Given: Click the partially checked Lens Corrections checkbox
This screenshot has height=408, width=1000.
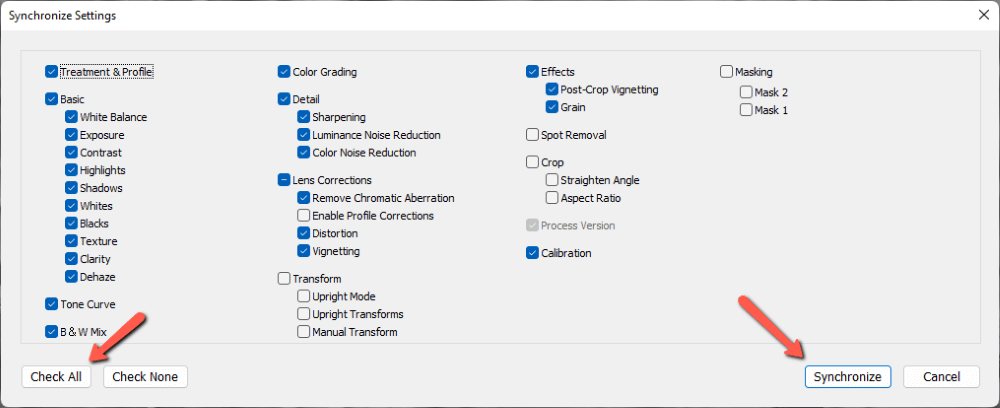Looking at the screenshot, I should point(284,180).
